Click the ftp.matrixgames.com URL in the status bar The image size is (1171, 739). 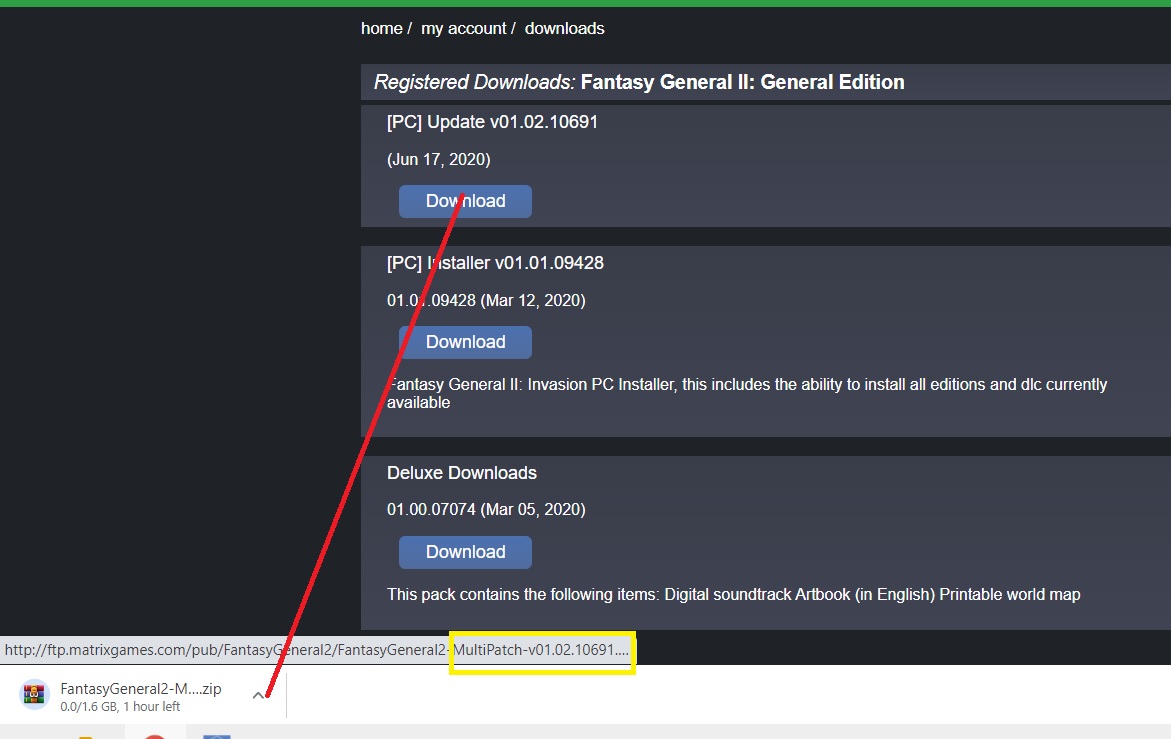[317, 649]
